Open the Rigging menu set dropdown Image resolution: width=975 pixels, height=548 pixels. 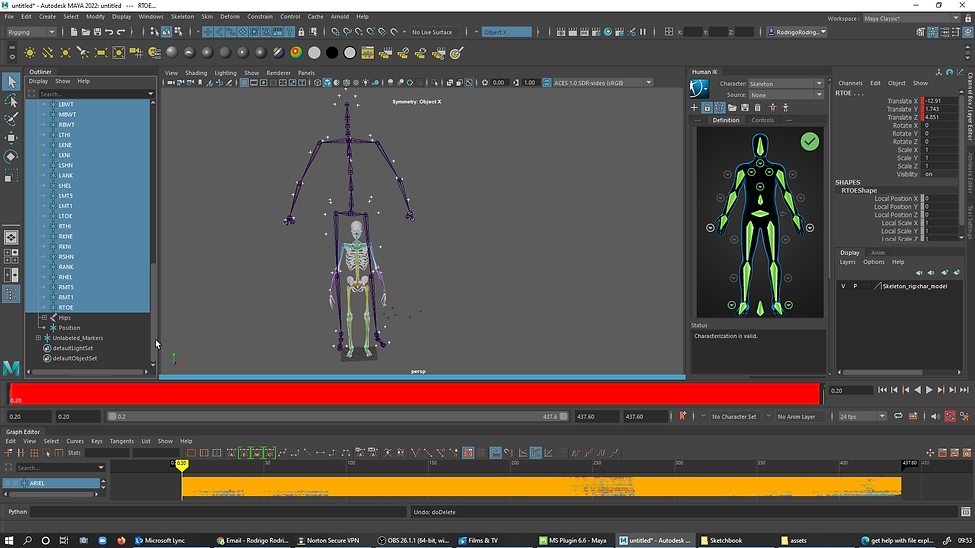pos(30,32)
